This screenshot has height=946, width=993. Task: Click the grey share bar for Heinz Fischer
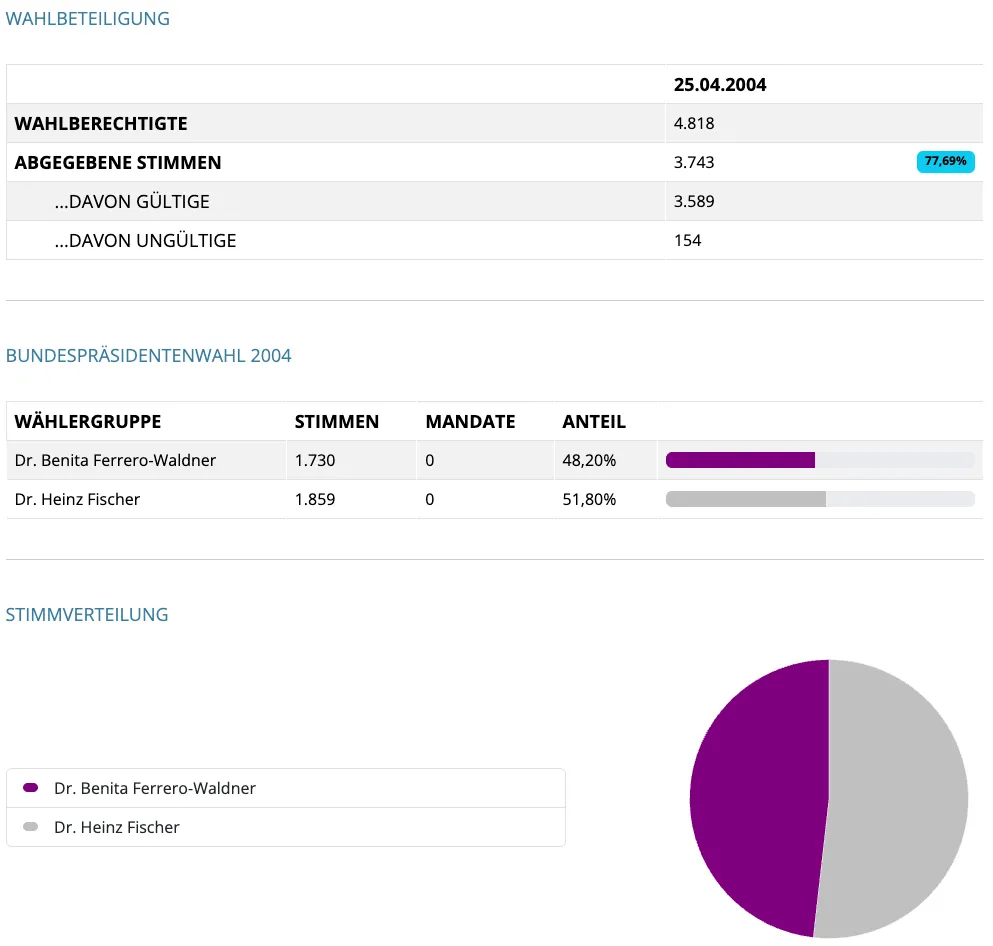click(x=746, y=500)
